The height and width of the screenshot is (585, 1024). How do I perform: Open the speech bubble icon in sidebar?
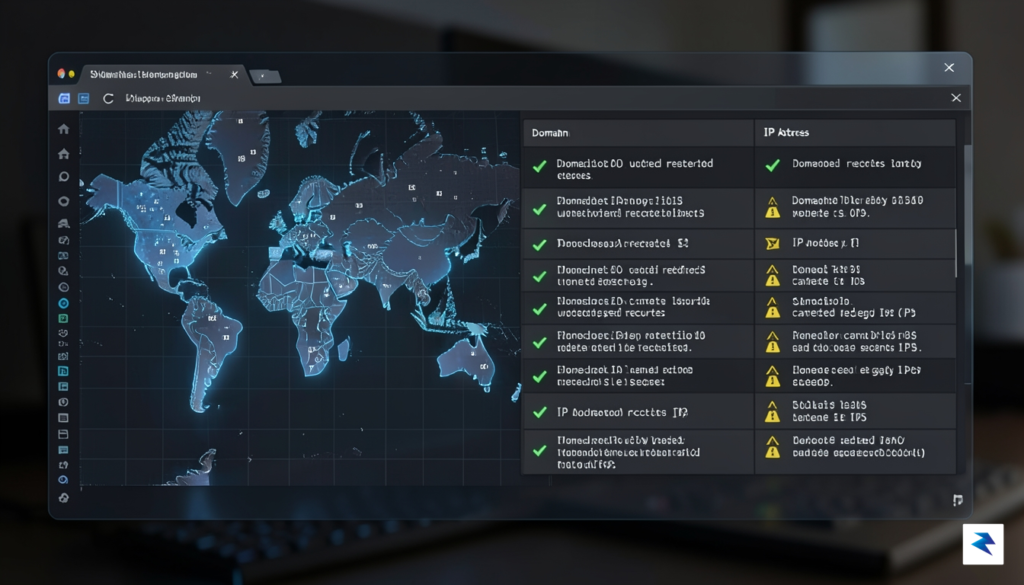pyautogui.click(x=63, y=177)
